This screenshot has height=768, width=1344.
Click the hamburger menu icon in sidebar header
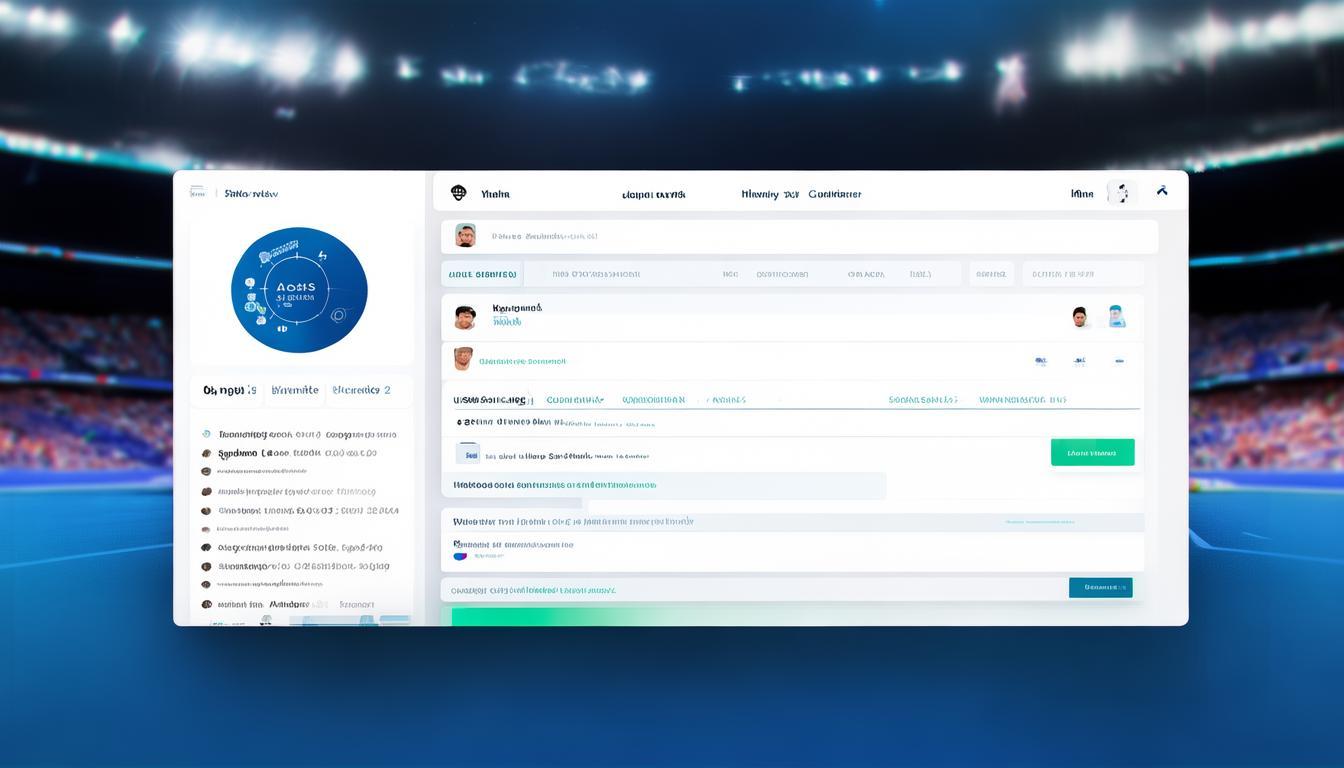[x=197, y=192]
